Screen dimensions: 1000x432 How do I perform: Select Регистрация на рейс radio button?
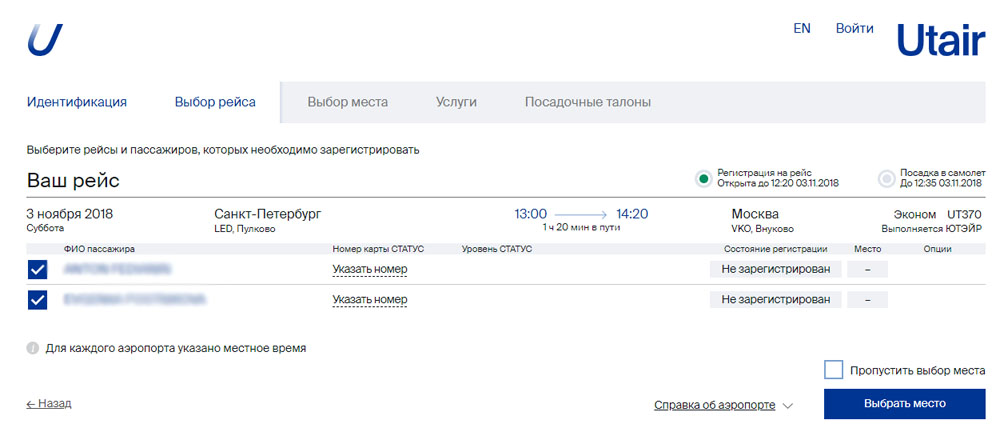[x=704, y=179]
